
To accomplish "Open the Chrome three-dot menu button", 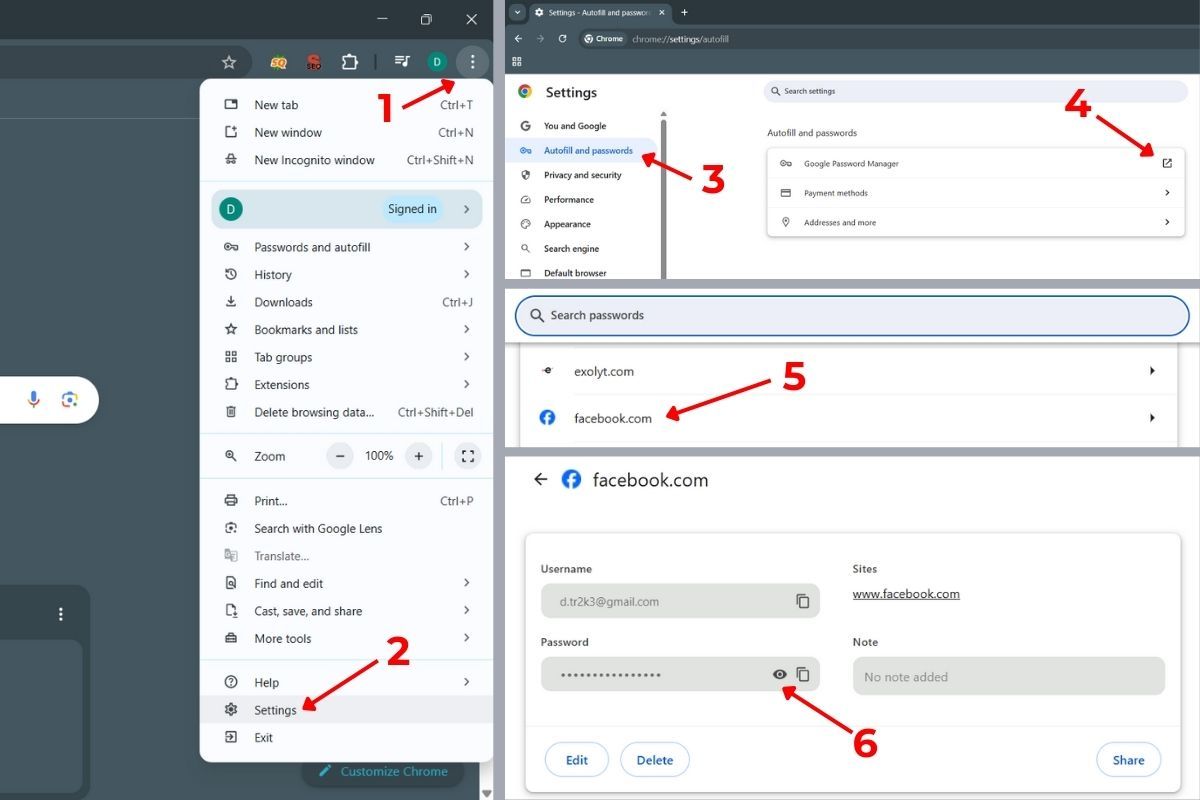I will click(x=472, y=62).
